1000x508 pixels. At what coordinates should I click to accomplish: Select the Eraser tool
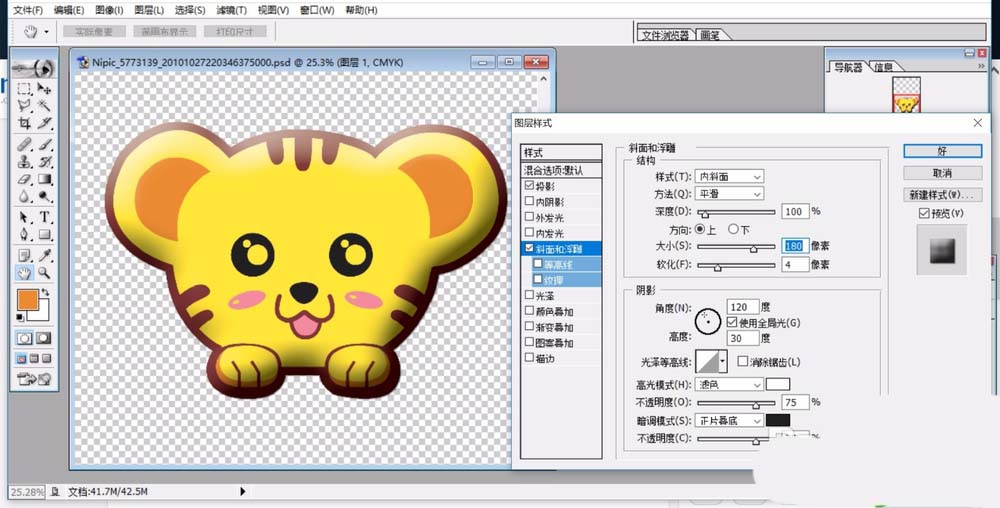(x=24, y=179)
